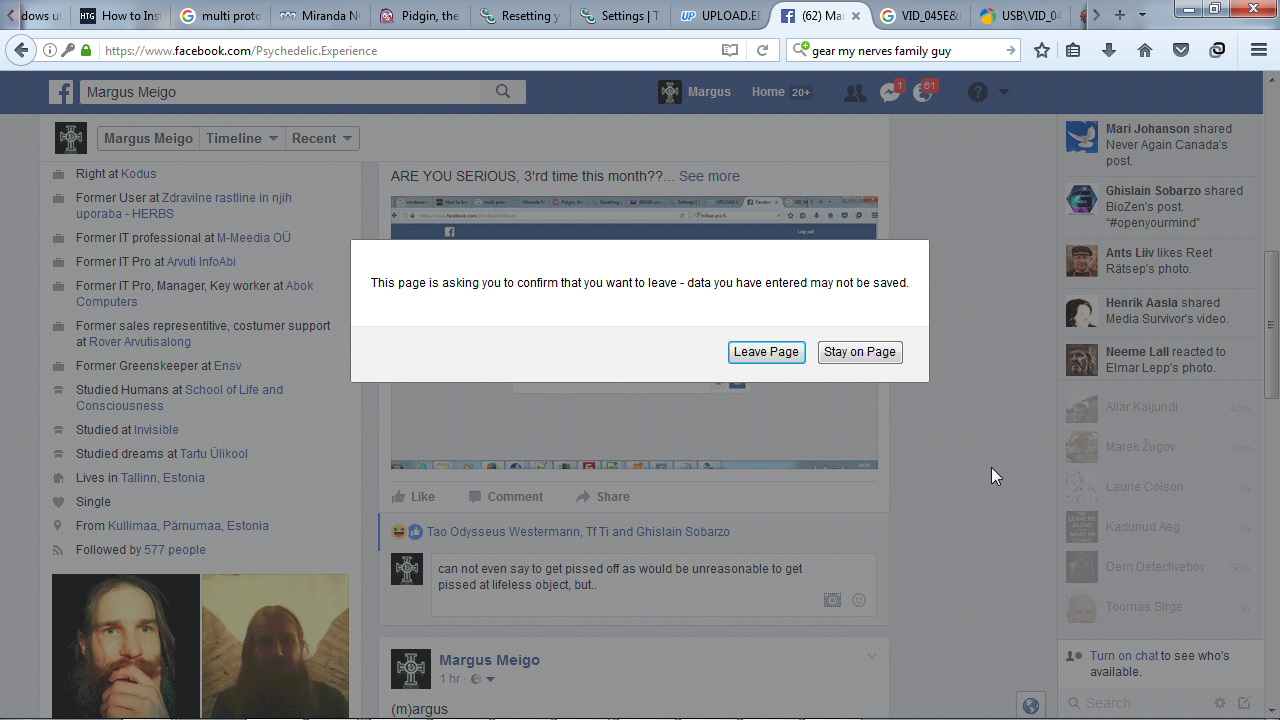Image resolution: width=1280 pixels, height=720 pixels.
Task: Open Facebook friend requests icon
Action: click(x=855, y=93)
